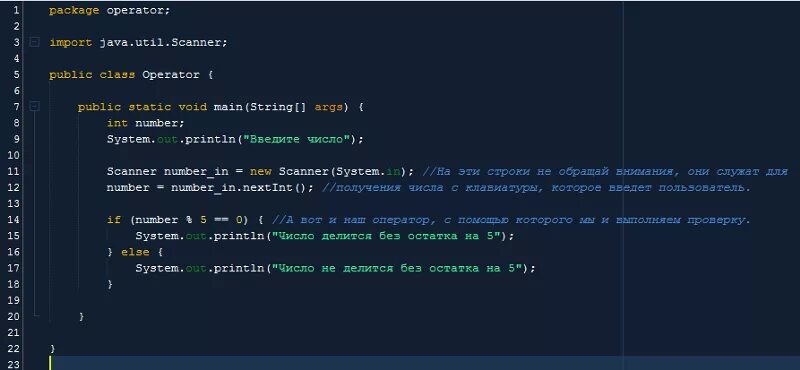
Task: Place cursor on empty line 23
Action: 423,364
